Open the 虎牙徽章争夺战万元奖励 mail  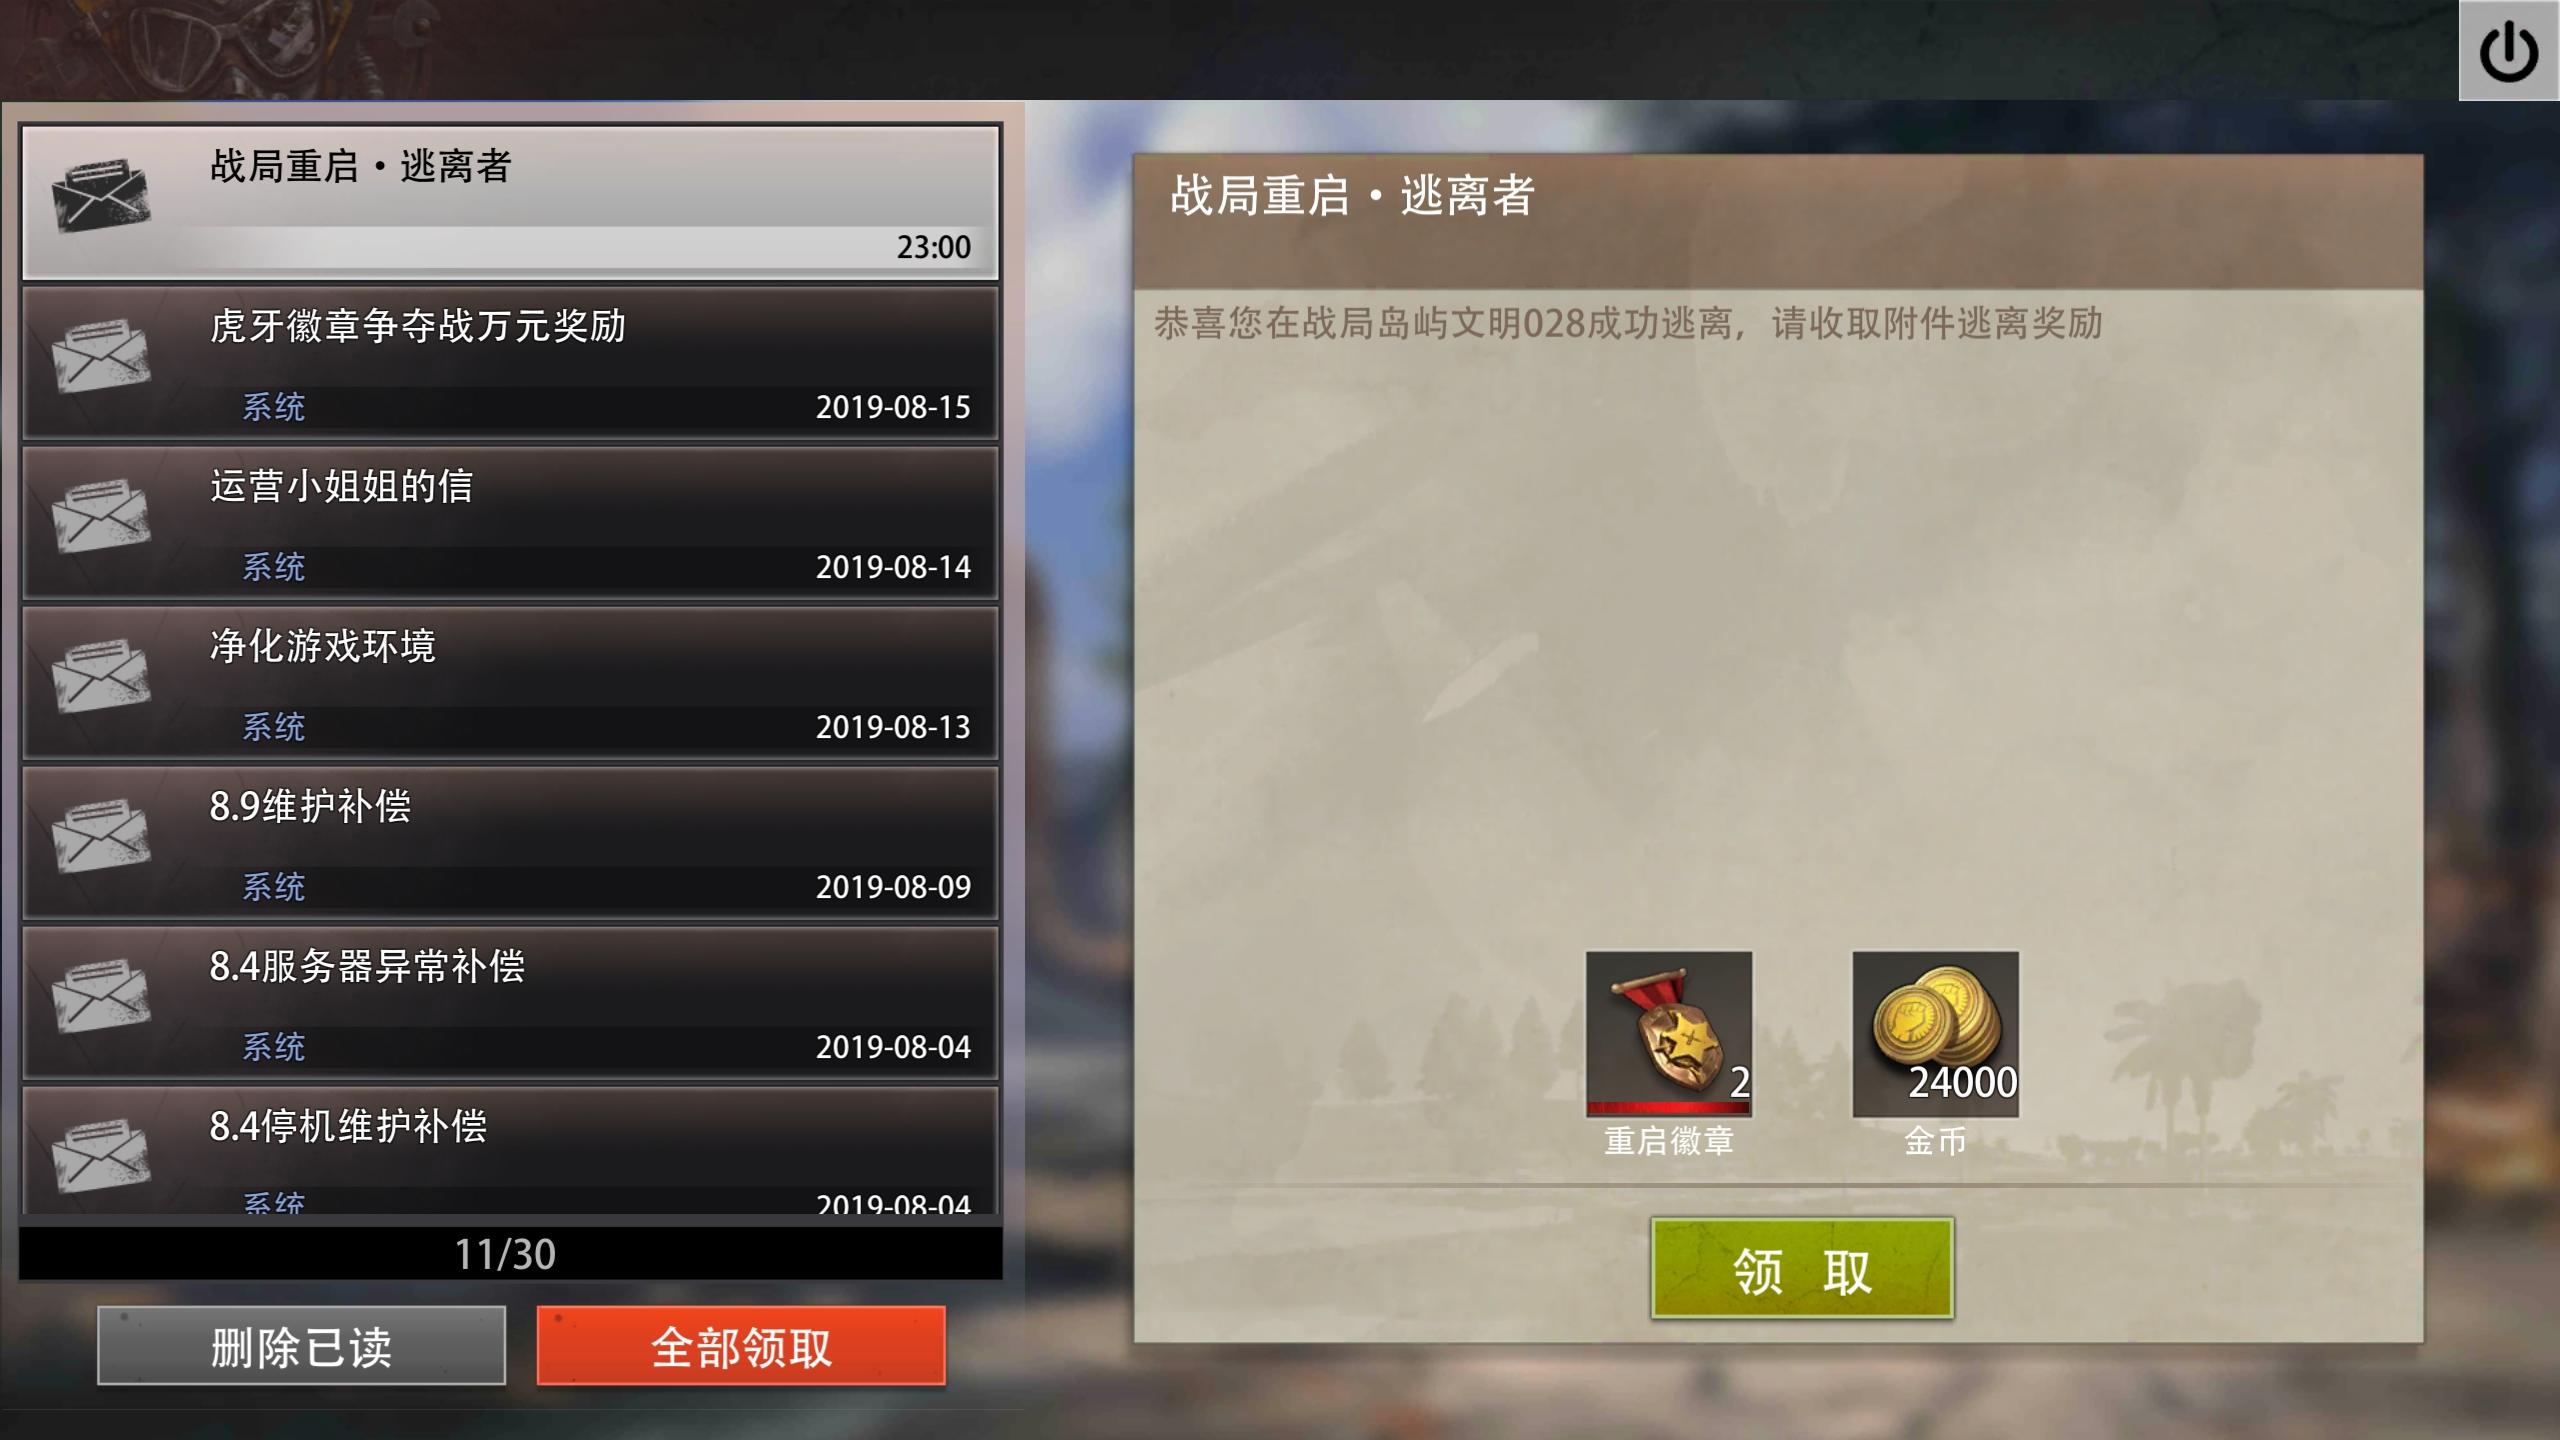point(510,363)
